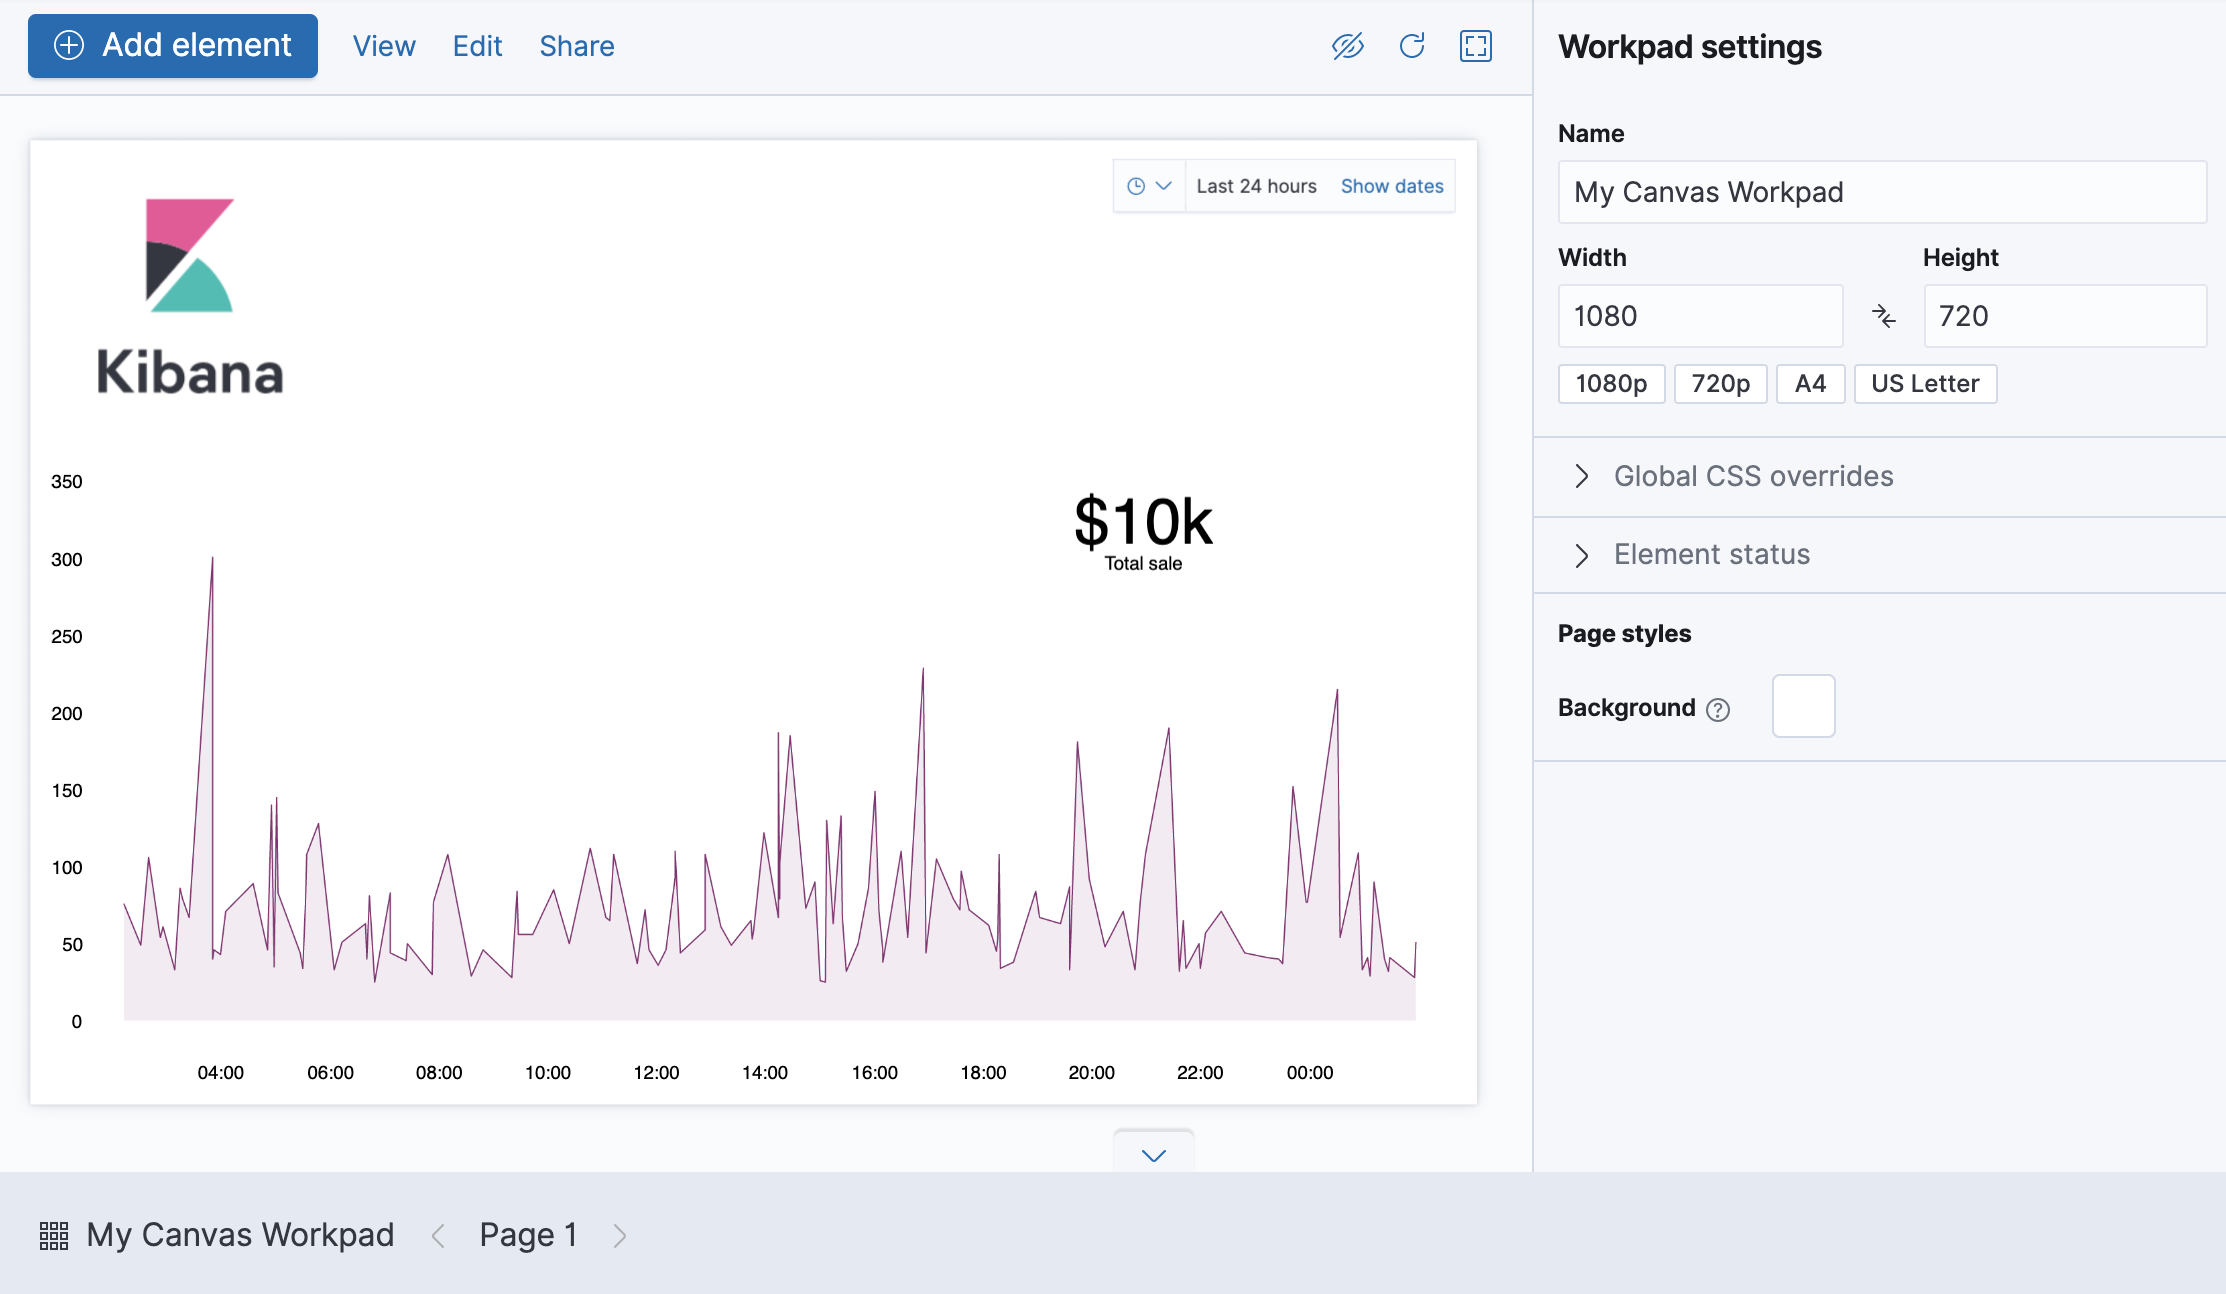Click the Kibana logo on the workpad
The height and width of the screenshot is (1294, 2226).
tap(190, 290)
